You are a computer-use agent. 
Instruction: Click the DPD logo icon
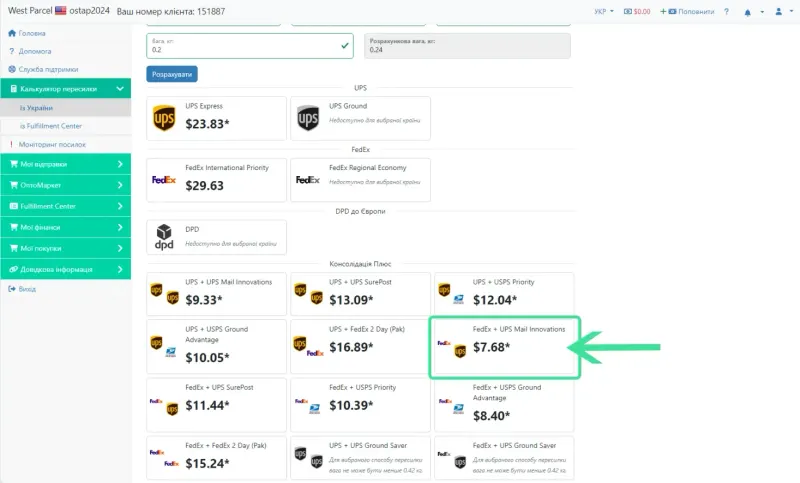click(x=164, y=237)
